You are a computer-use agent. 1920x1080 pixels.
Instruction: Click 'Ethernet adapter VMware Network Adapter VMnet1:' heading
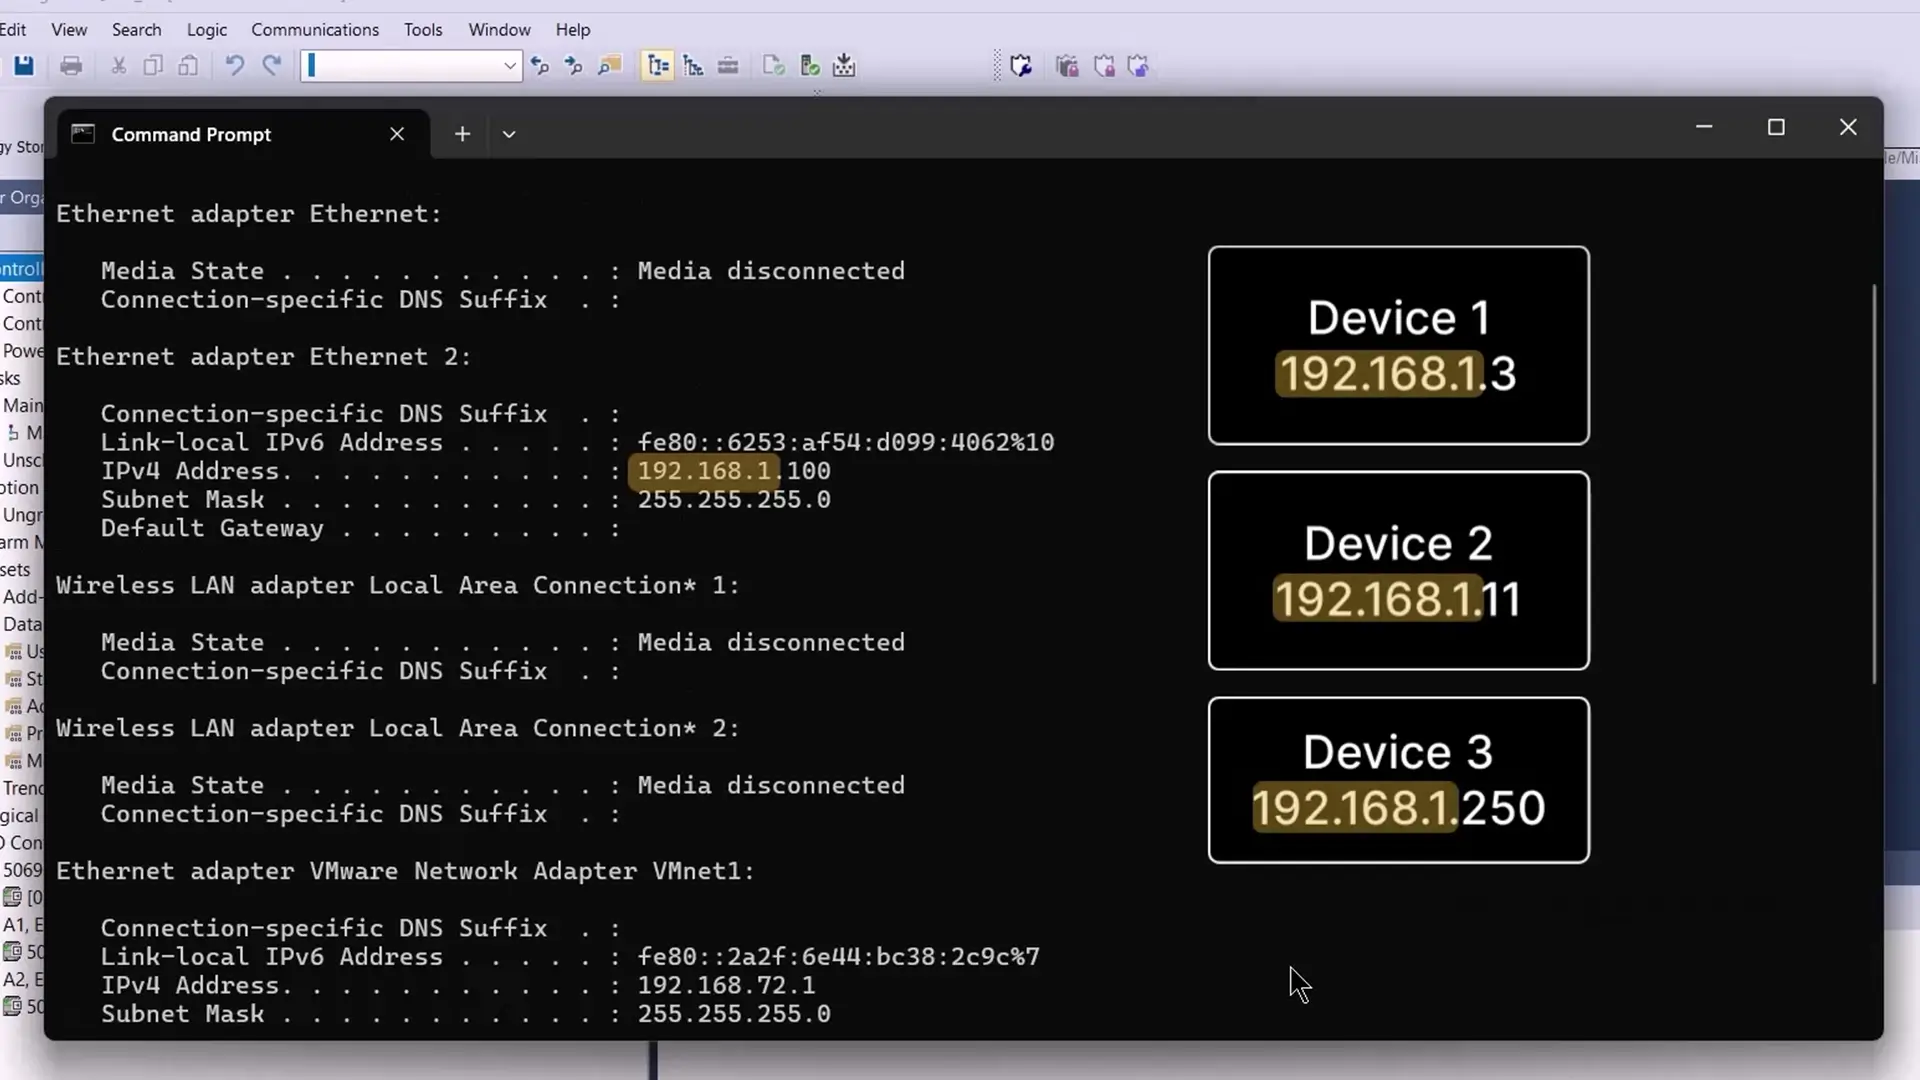[405, 871]
